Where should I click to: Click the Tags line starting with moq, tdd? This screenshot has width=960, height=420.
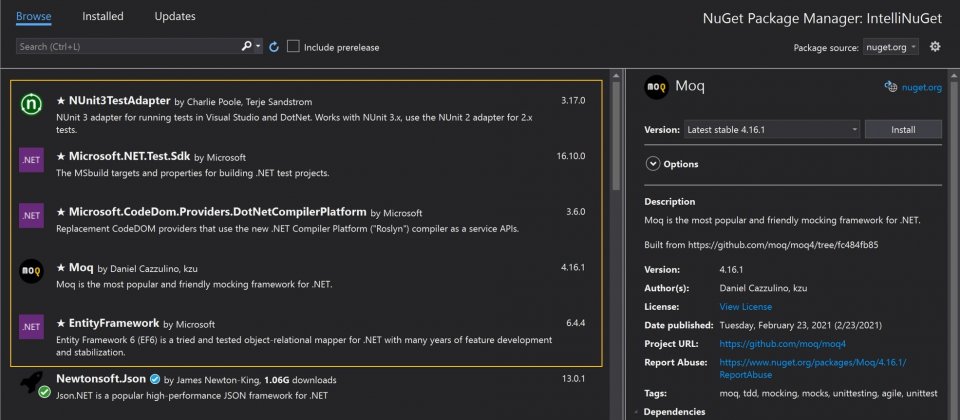point(828,394)
